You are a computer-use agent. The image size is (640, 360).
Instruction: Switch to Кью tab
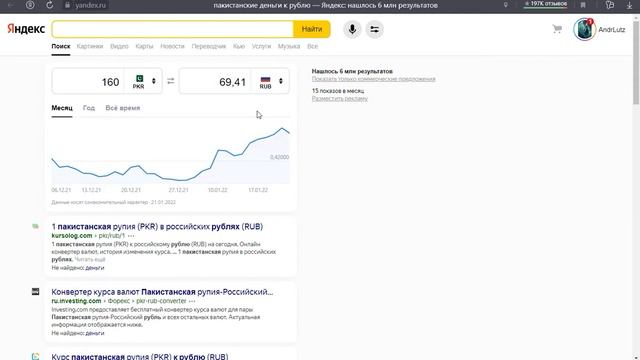click(239, 47)
